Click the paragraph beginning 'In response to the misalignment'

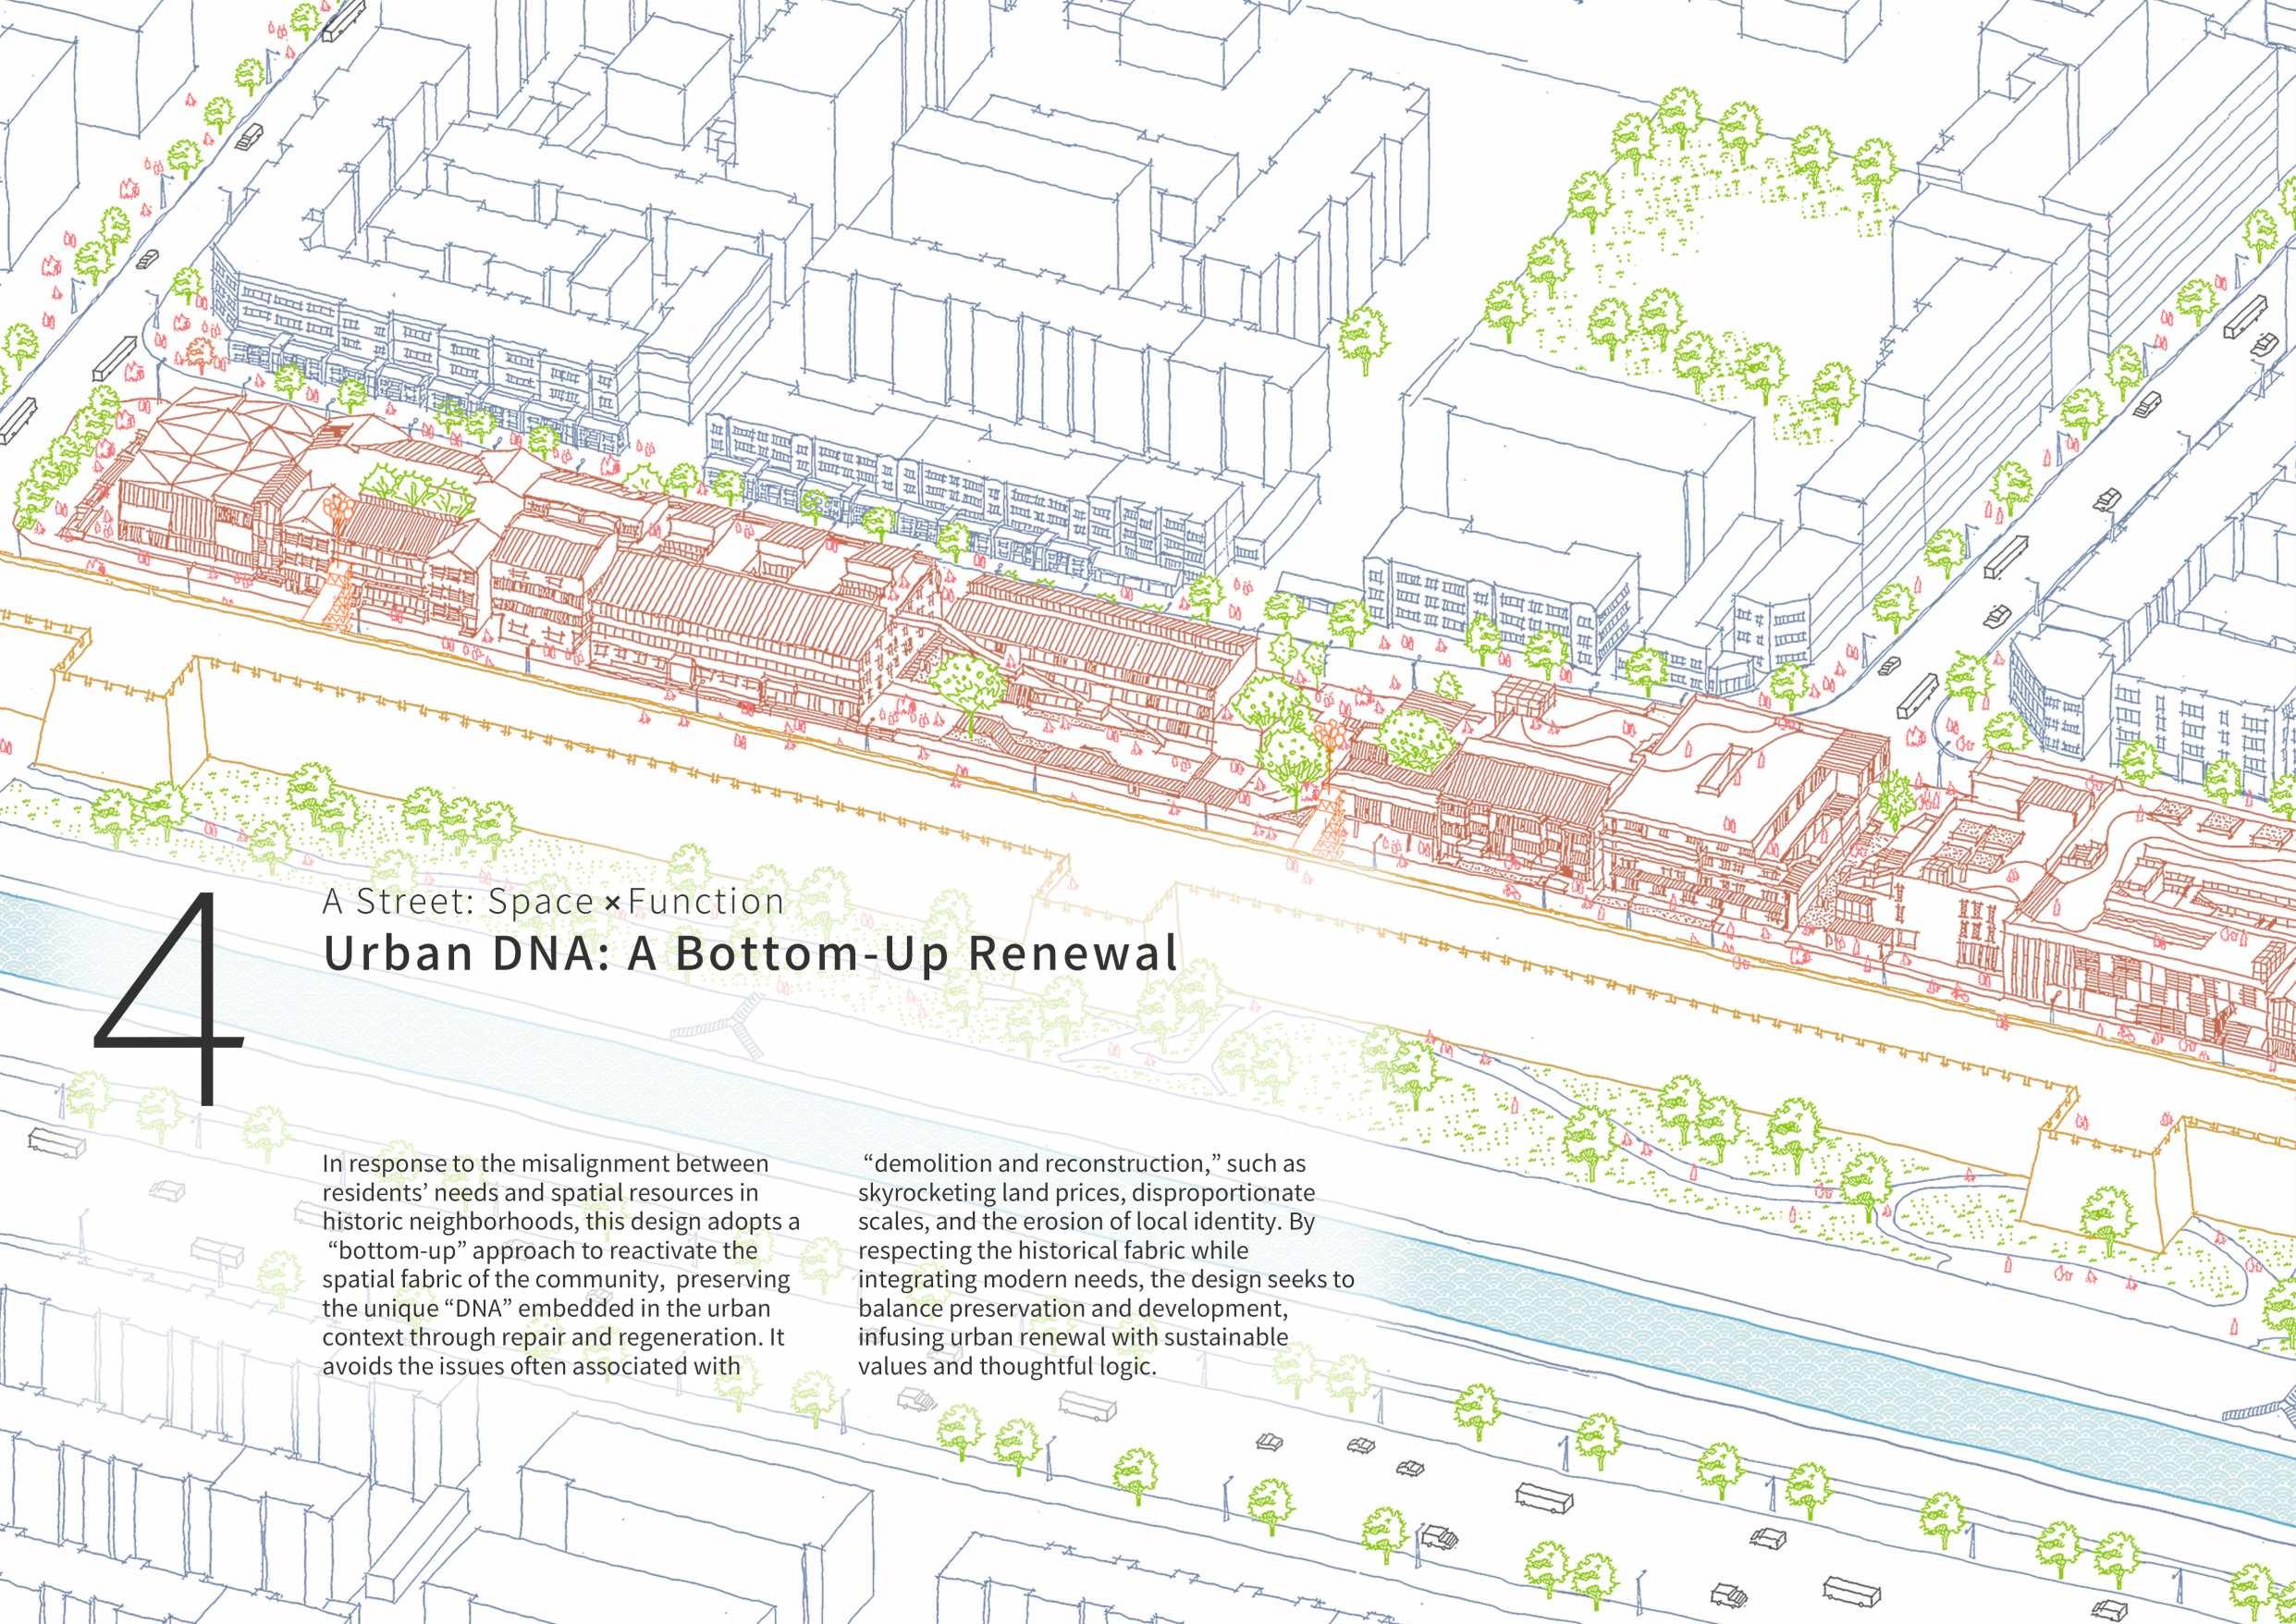(x=562, y=1265)
